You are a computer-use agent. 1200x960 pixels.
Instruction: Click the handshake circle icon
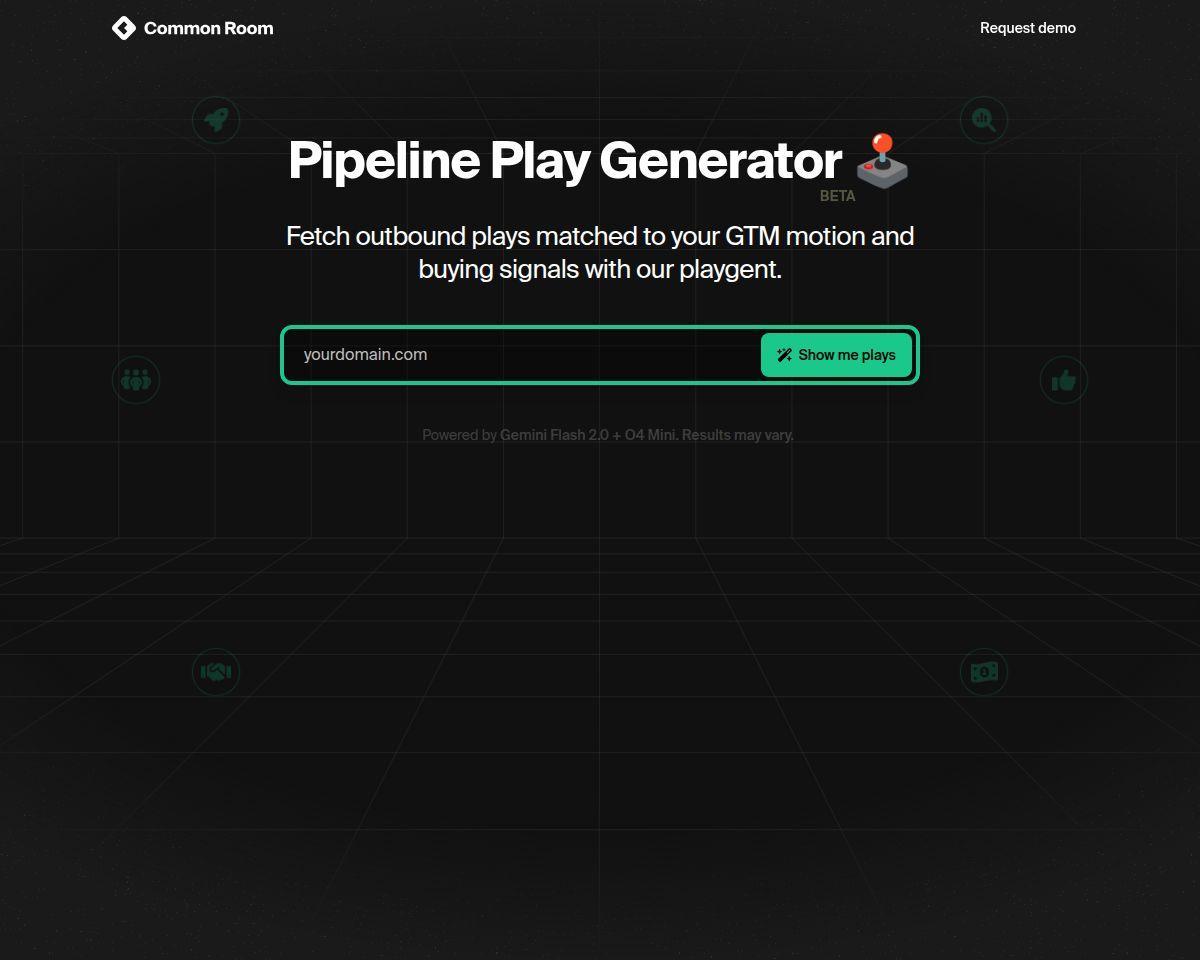click(x=216, y=672)
